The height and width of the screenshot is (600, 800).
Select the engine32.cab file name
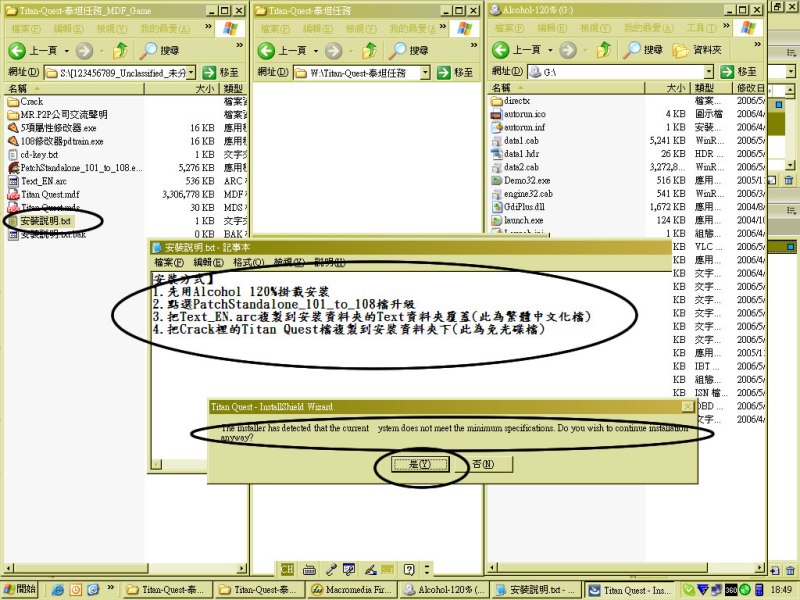tap(528, 194)
